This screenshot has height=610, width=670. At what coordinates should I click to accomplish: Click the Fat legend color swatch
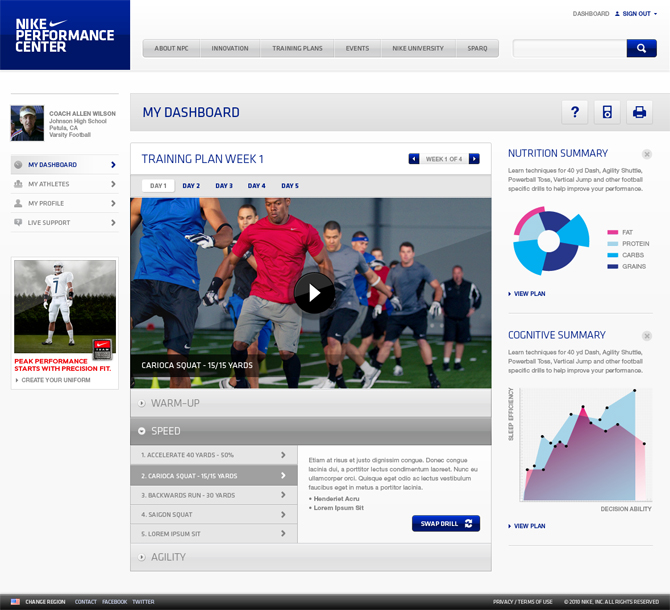[613, 232]
